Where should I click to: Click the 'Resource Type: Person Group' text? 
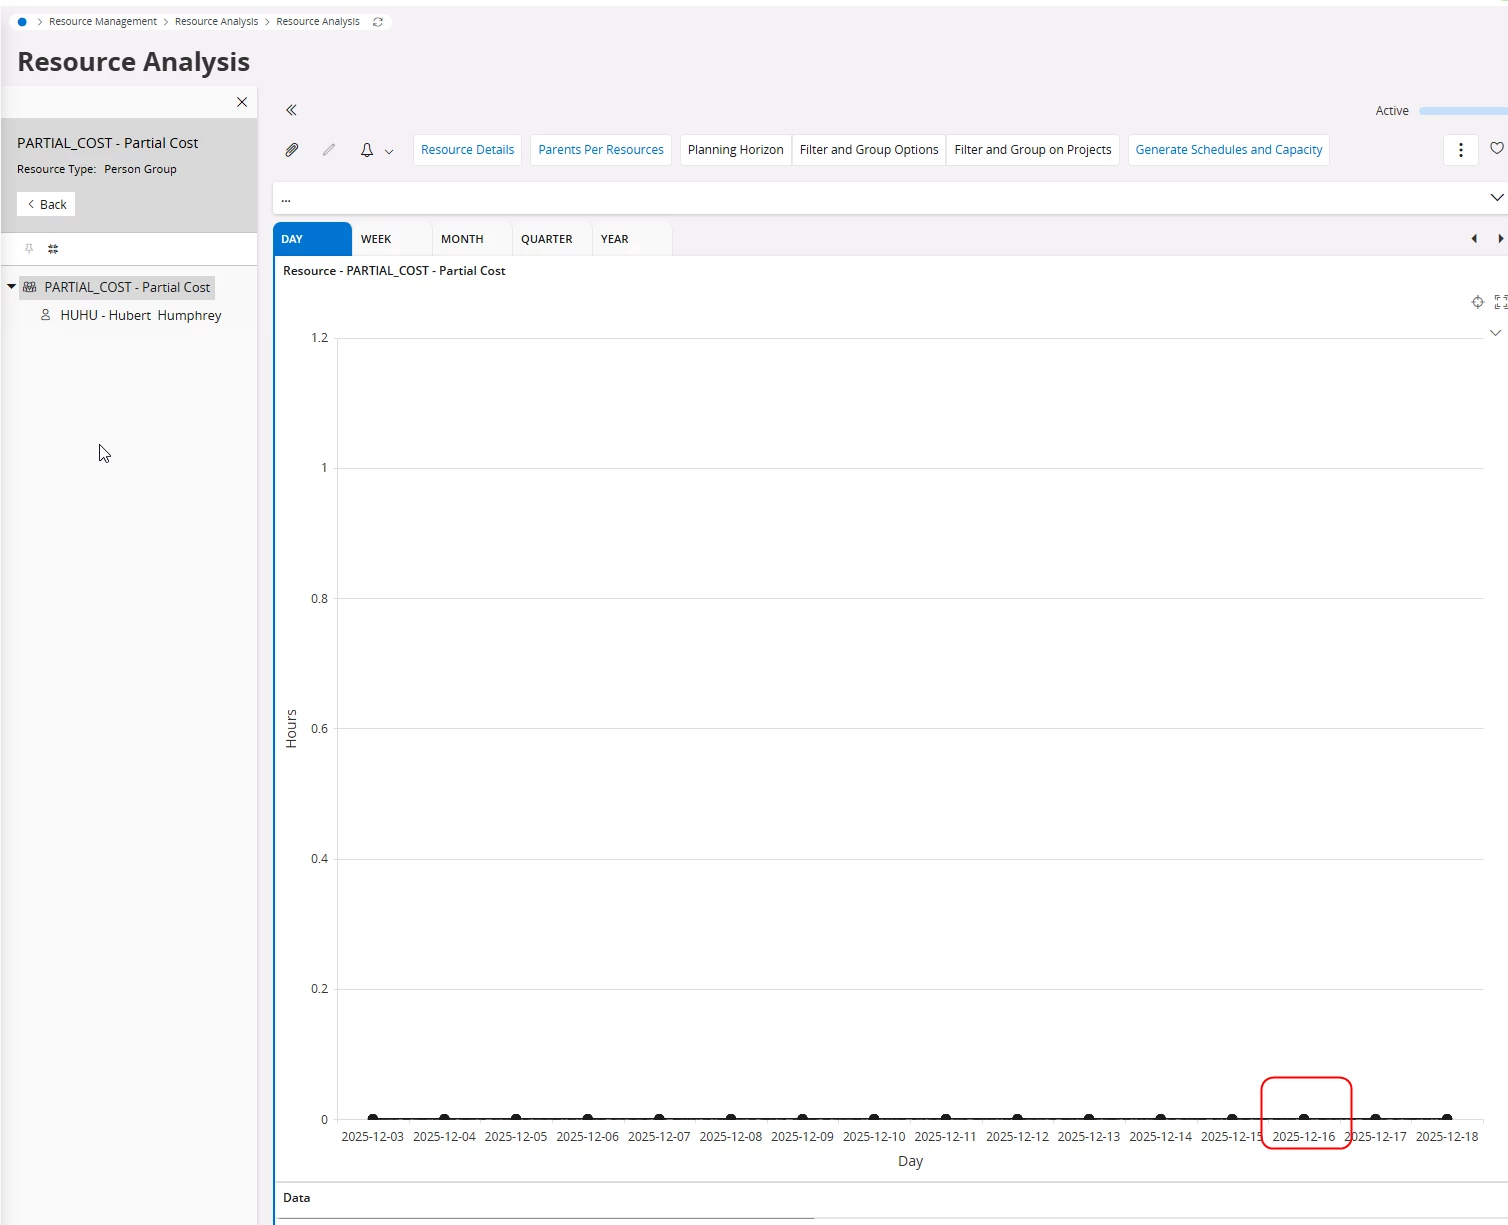pos(97,169)
